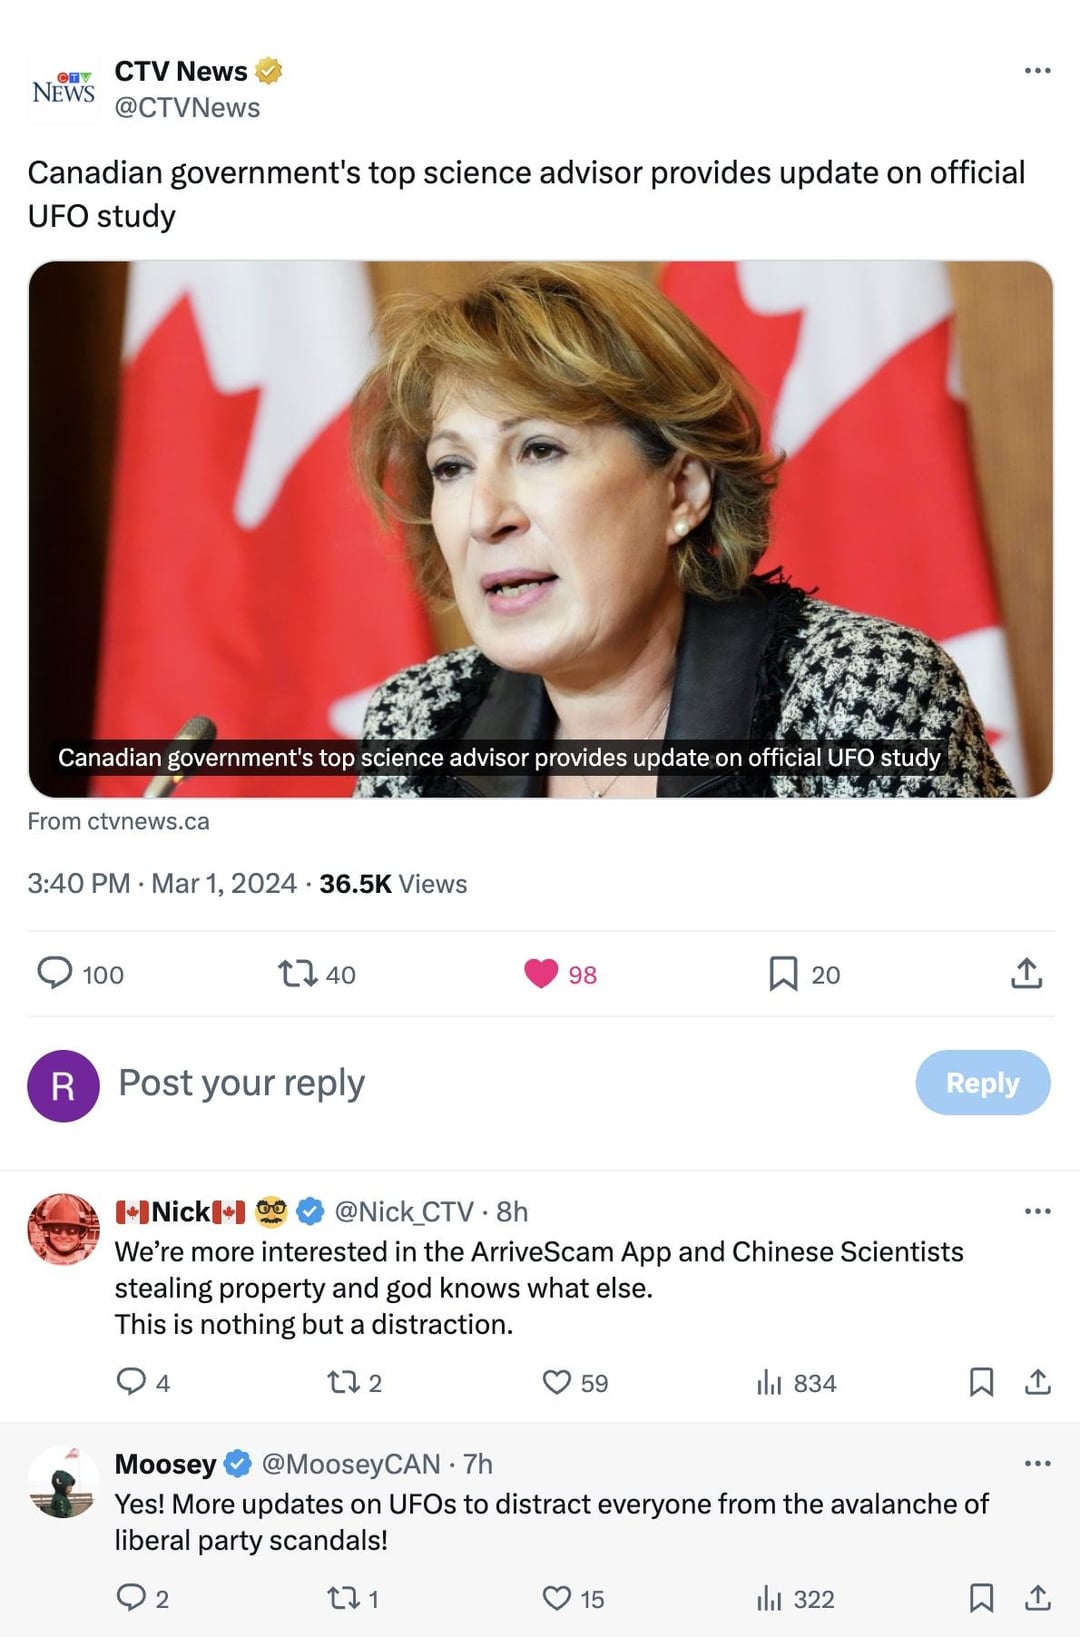
Task: View analytics for Nick's reply
Action: point(769,1382)
